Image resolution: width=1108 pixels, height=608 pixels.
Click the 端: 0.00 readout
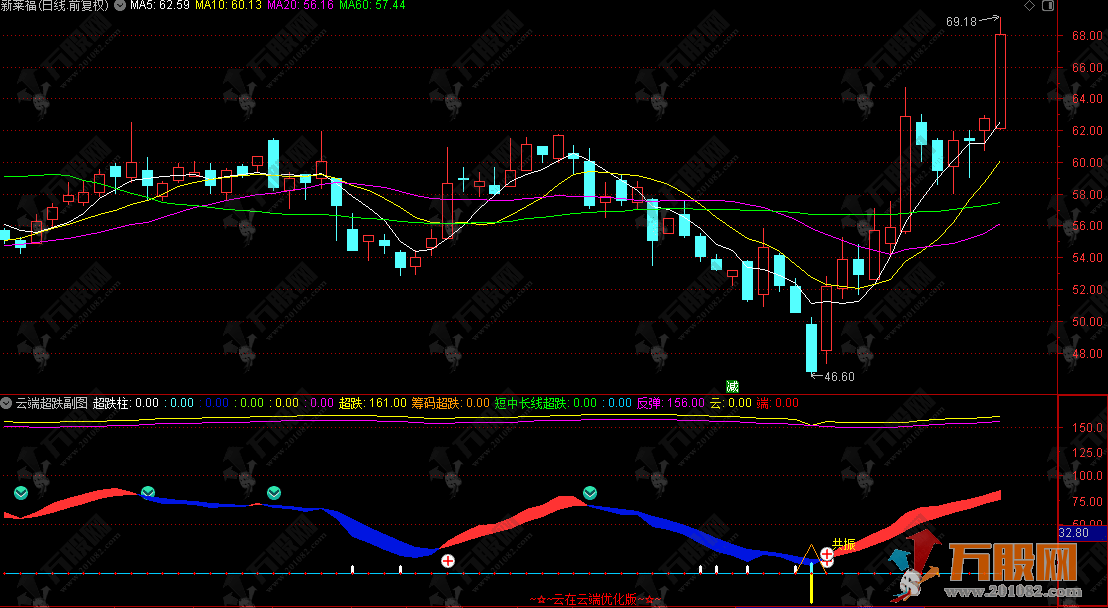click(777, 403)
